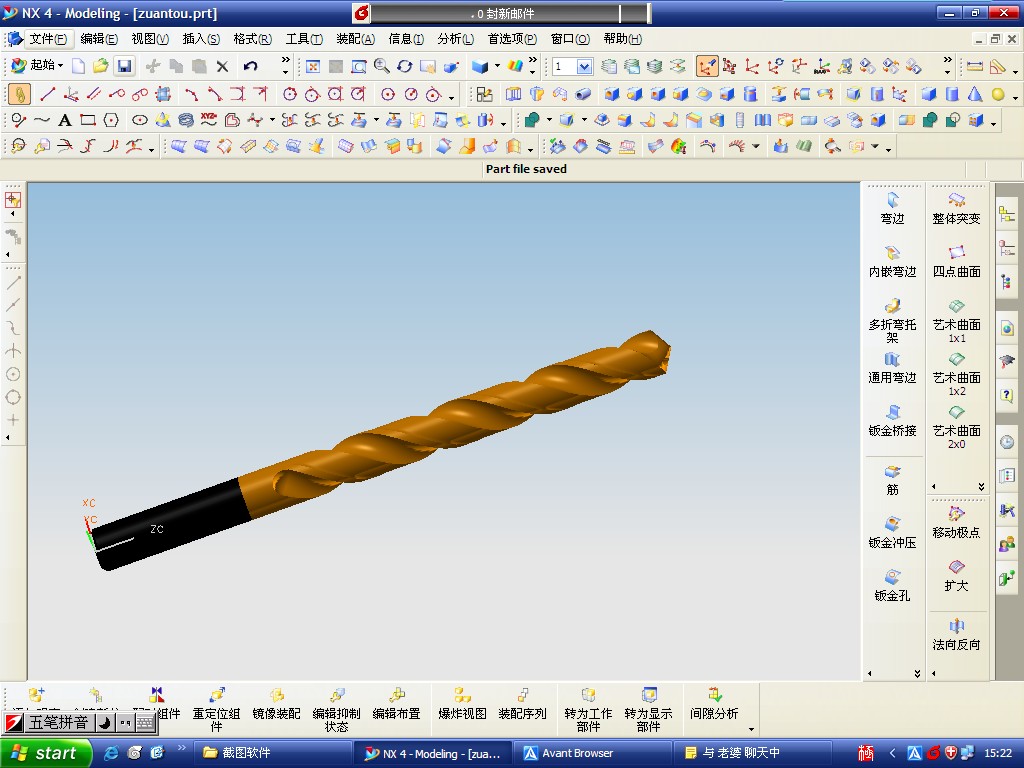
Task: Click the 爆炸视图 exploded views button
Action: pos(462,704)
